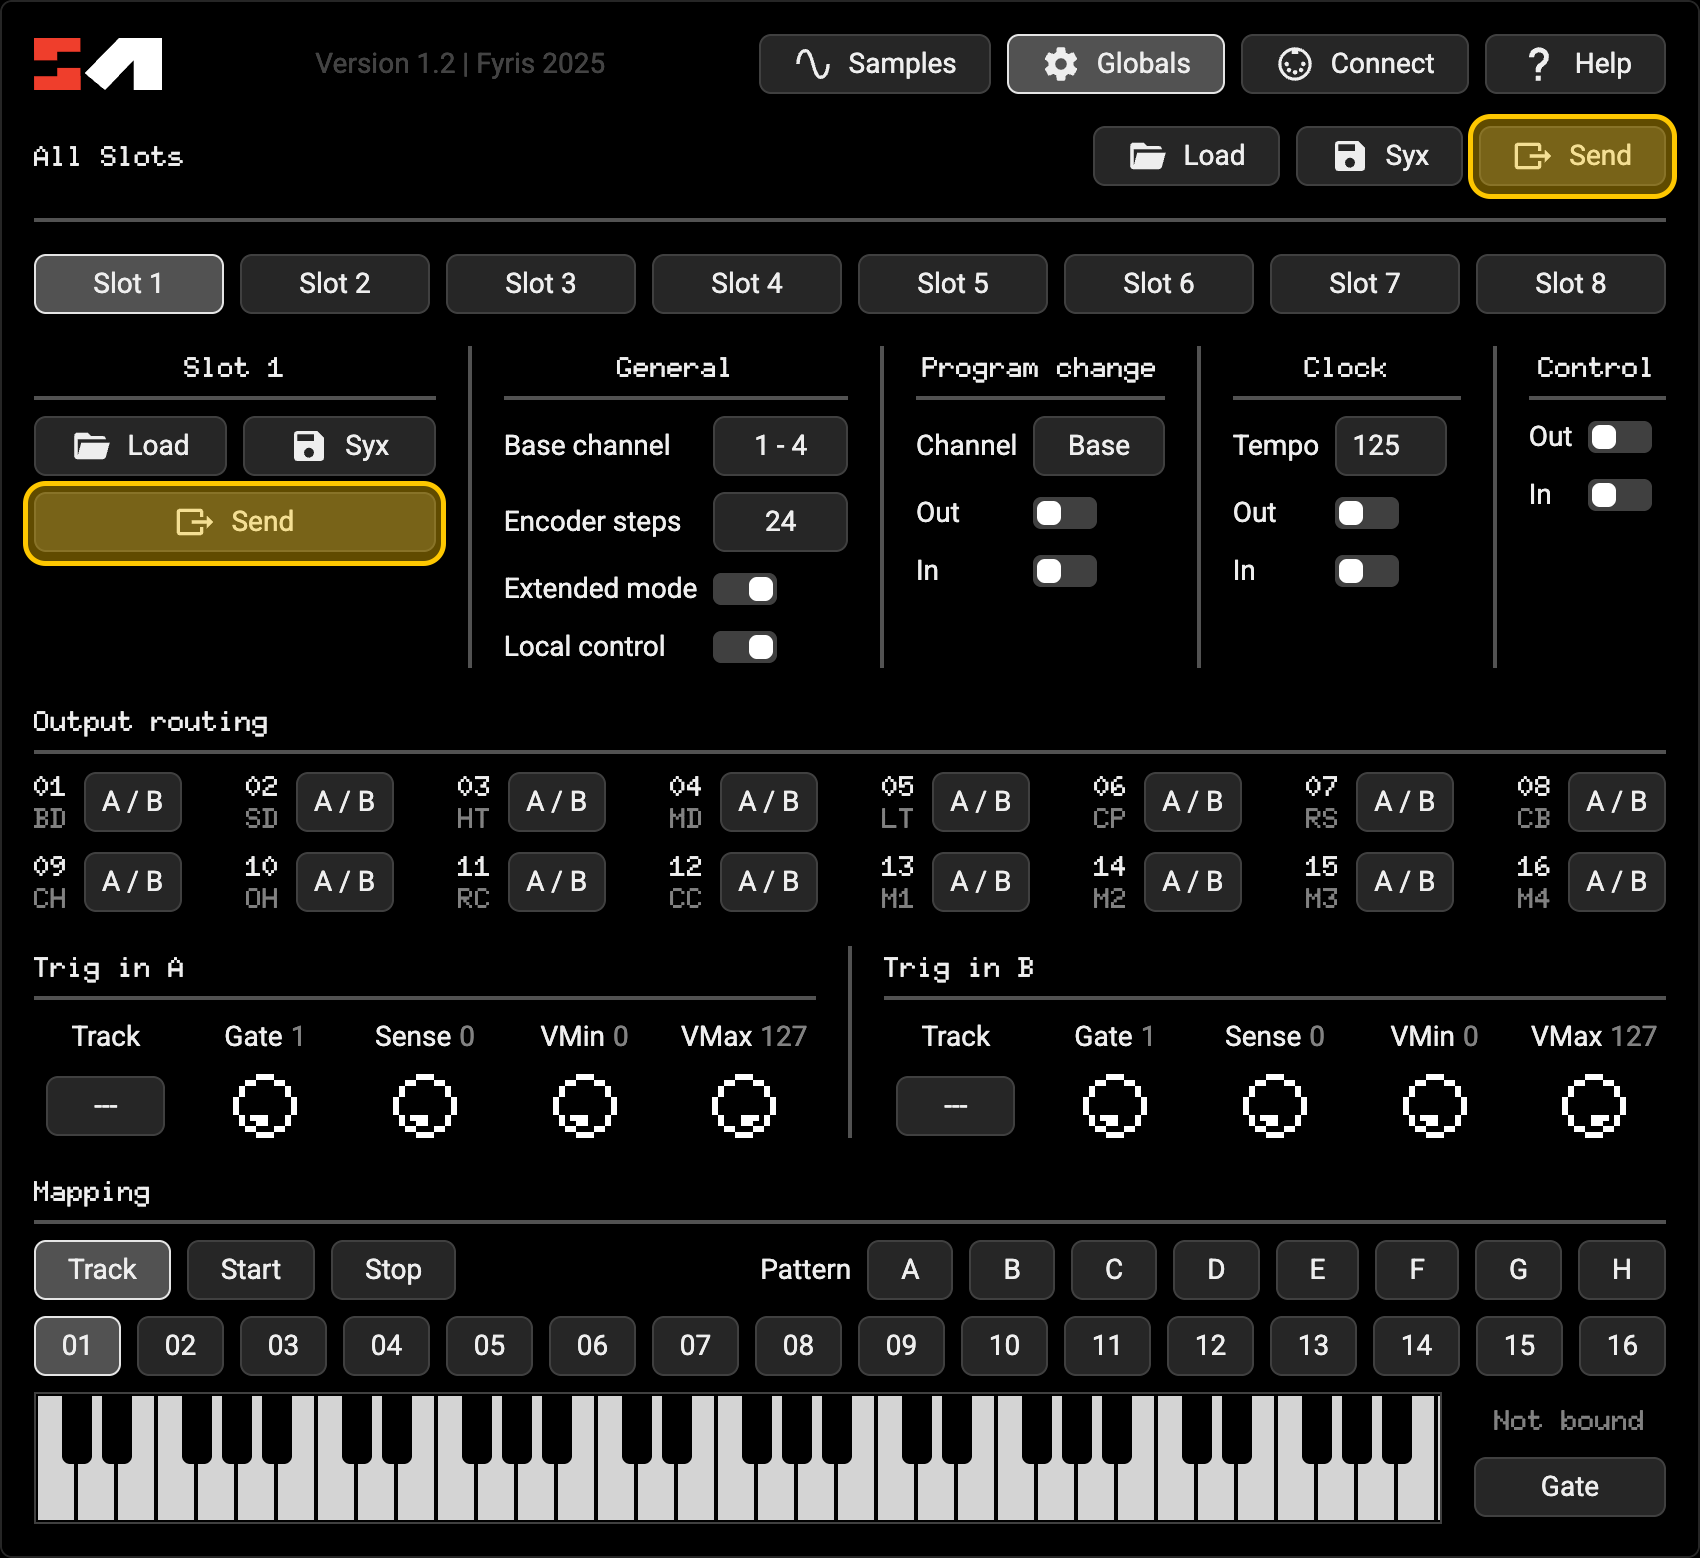1700x1558 pixels.
Task: Open Program change Channel dropdown
Action: [1098, 446]
